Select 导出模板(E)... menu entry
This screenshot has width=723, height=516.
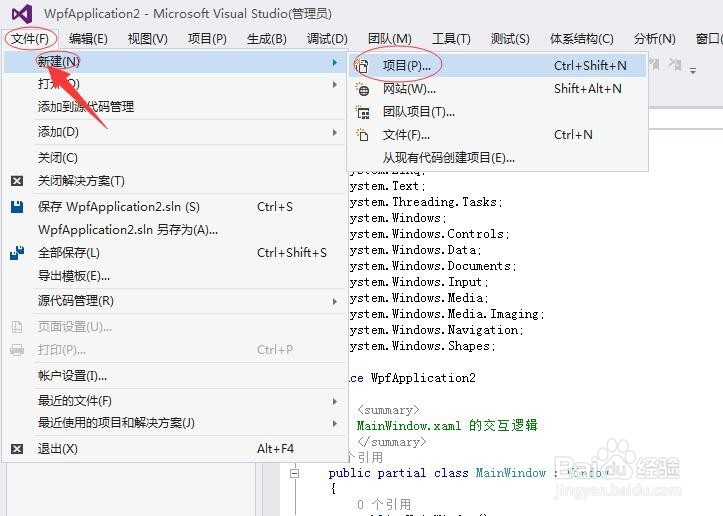[x=174, y=276]
